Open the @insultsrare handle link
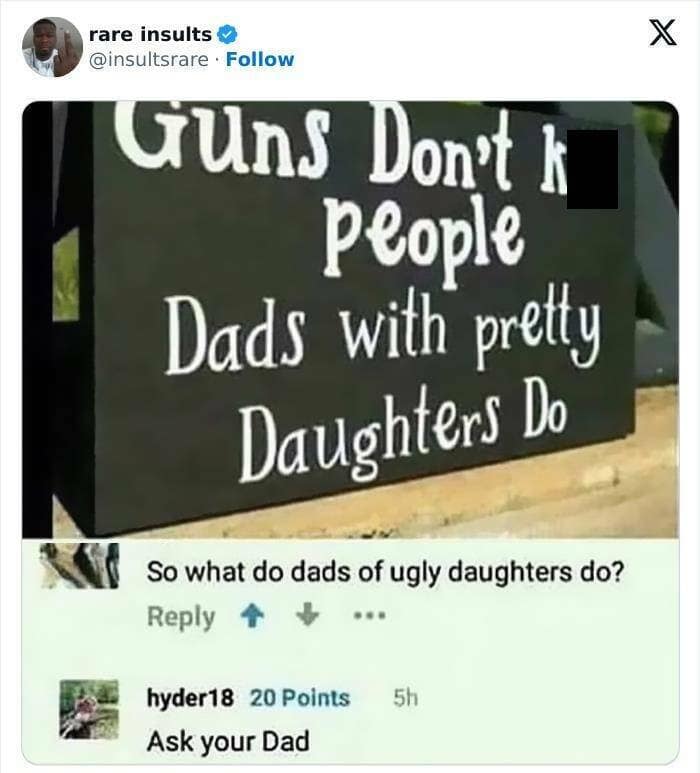Viewport: 700px width, 773px height. [x=148, y=60]
